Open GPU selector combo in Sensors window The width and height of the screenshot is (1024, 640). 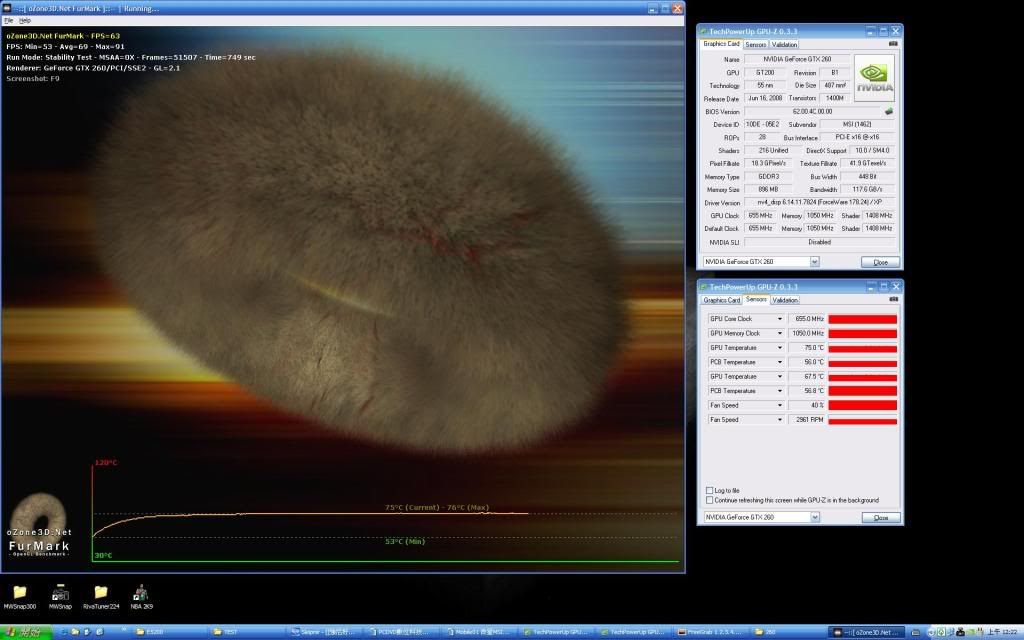pos(761,517)
